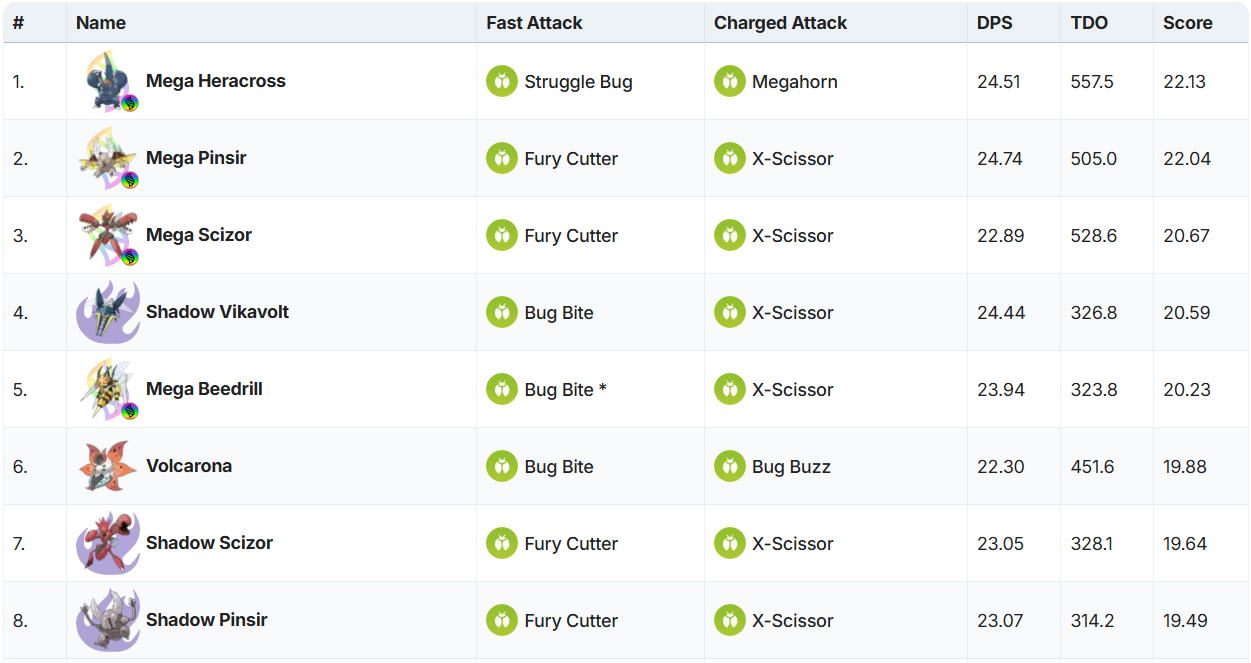The height and width of the screenshot is (663, 1251).
Task: Click the Charged Attack column header
Action: (780, 23)
